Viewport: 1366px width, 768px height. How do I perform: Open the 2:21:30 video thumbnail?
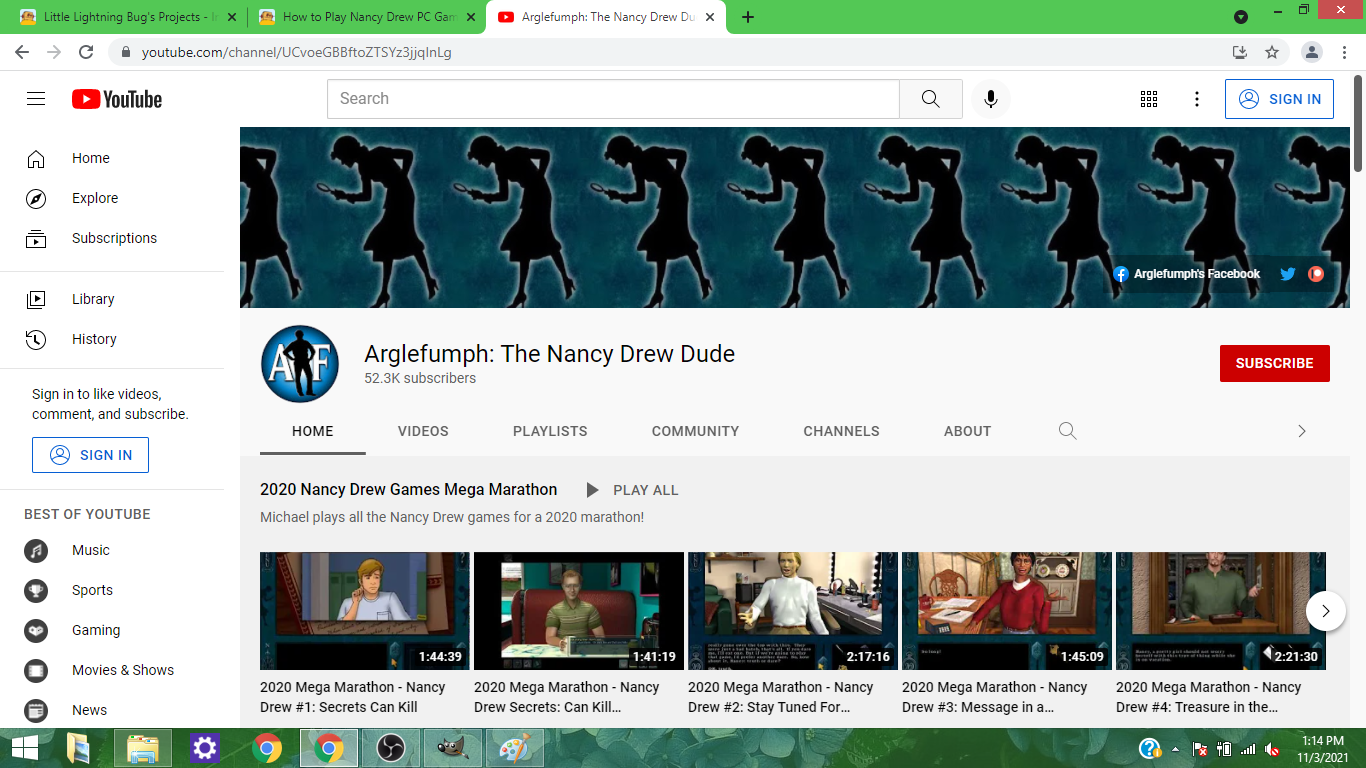pyautogui.click(x=1221, y=611)
